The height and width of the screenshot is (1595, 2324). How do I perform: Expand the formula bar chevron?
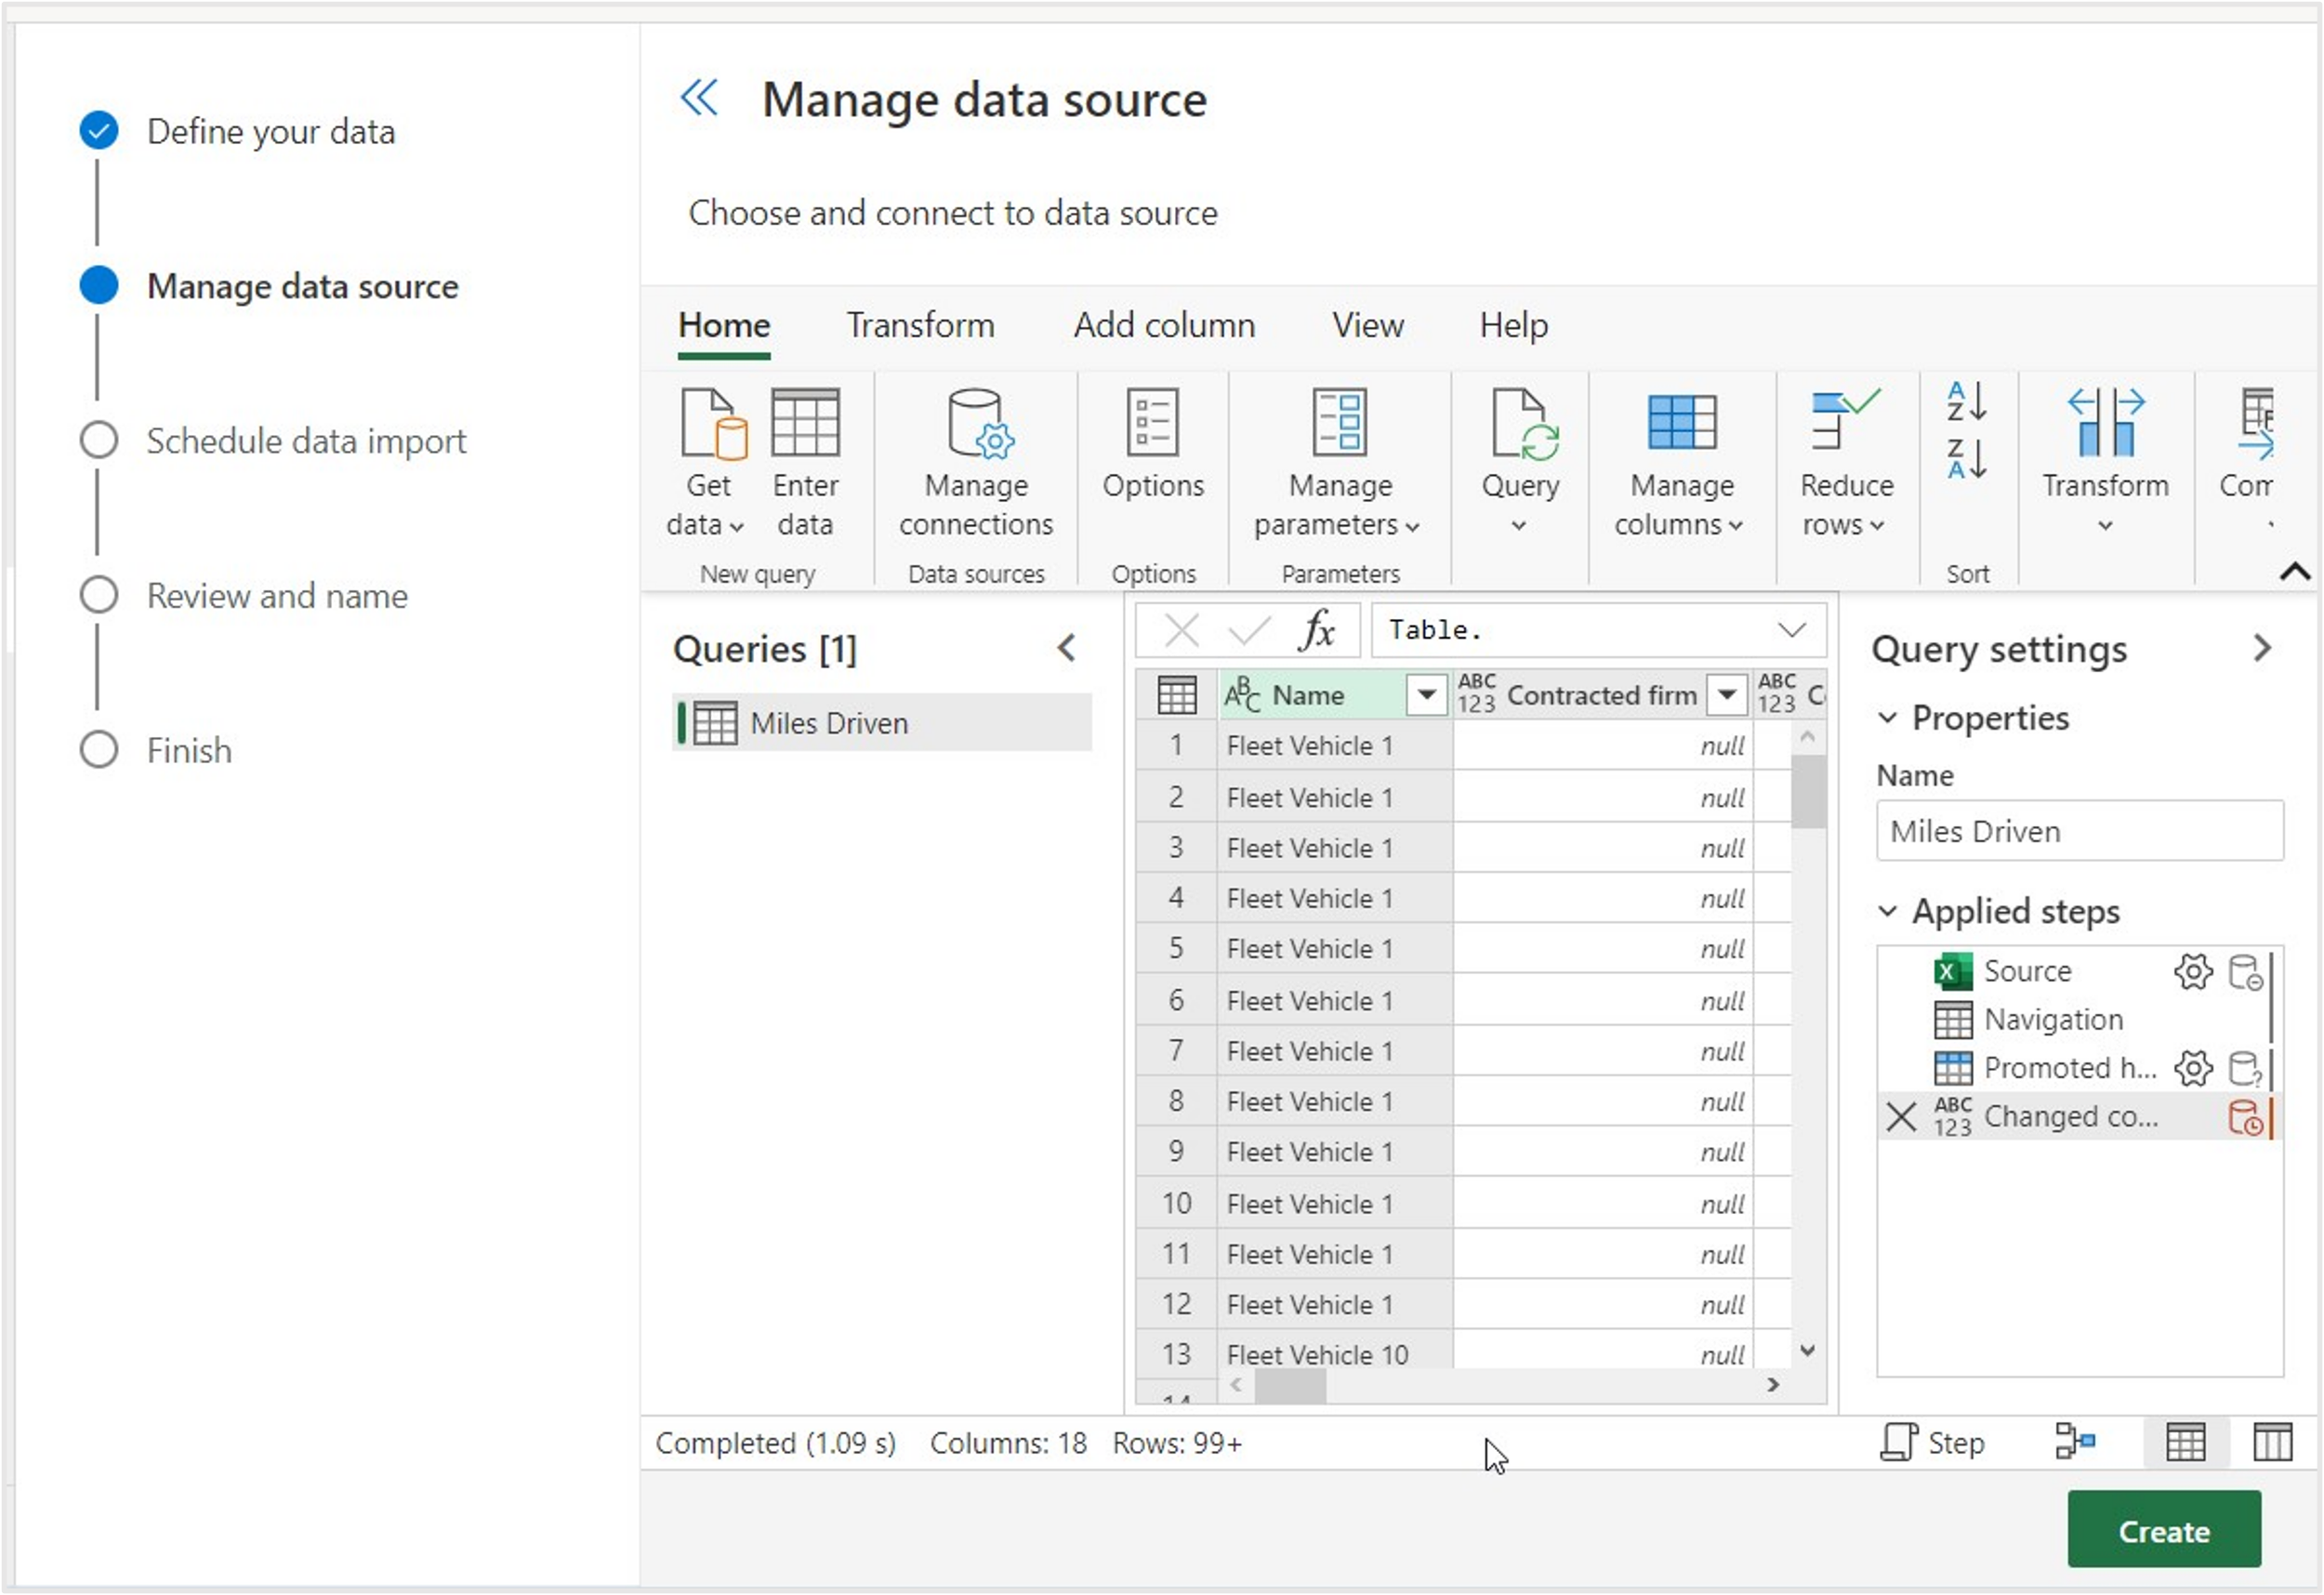click(x=1791, y=630)
